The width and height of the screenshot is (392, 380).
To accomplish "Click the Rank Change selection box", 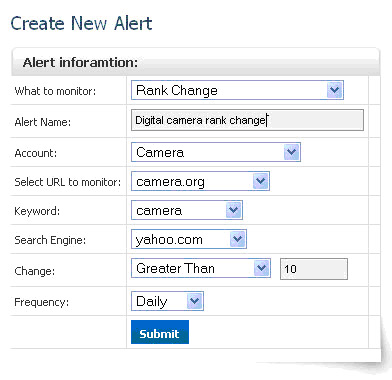I will tap(237, 90).
